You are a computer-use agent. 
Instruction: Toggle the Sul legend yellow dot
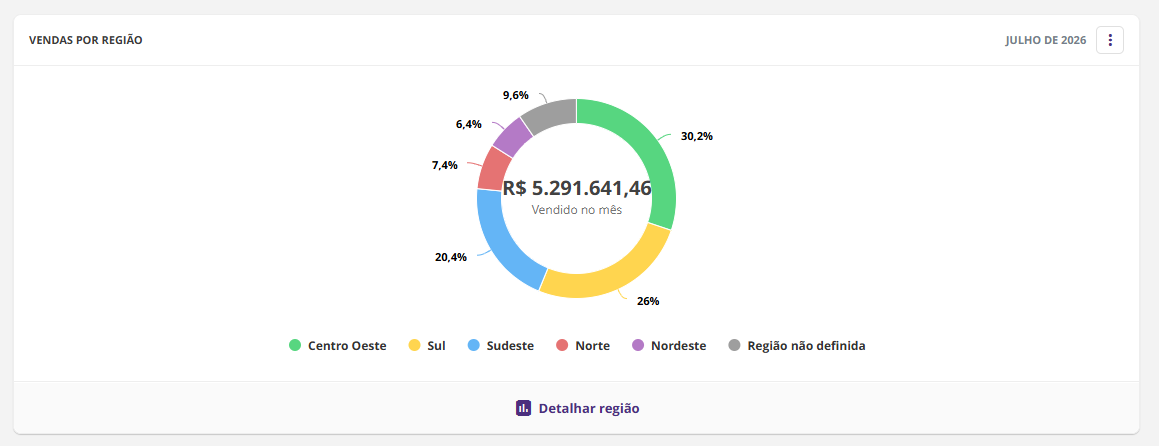click(x=415, y=345)
